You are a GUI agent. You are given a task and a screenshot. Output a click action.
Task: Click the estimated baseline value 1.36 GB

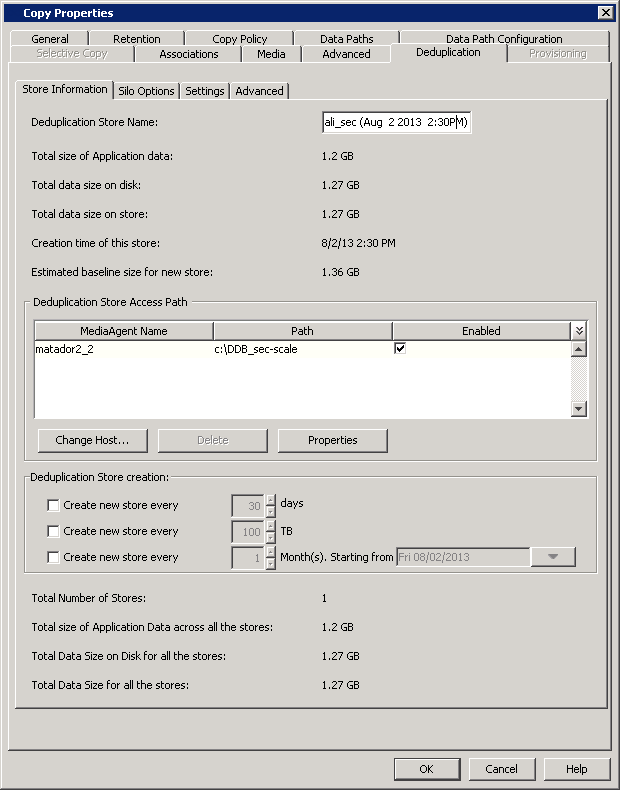[x=340, y=273]
